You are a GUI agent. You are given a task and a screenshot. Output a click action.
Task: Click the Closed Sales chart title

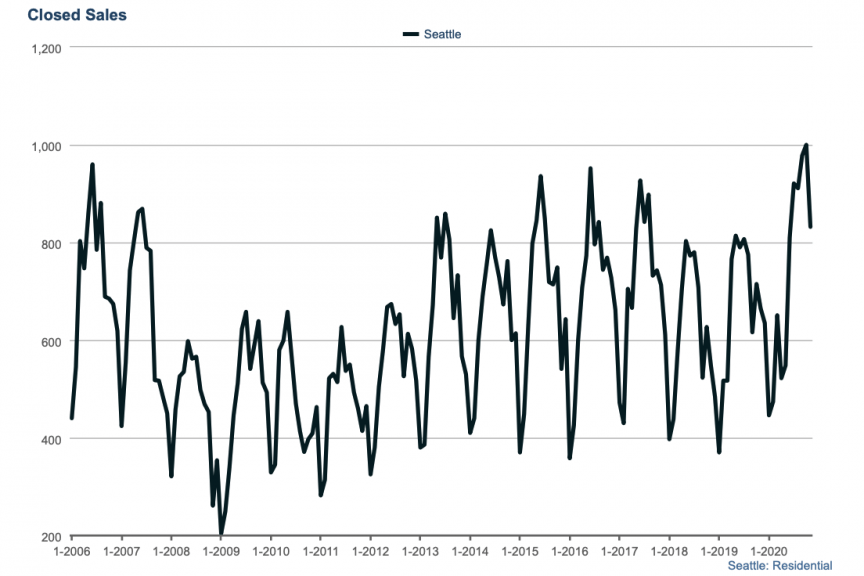[77, 15]
